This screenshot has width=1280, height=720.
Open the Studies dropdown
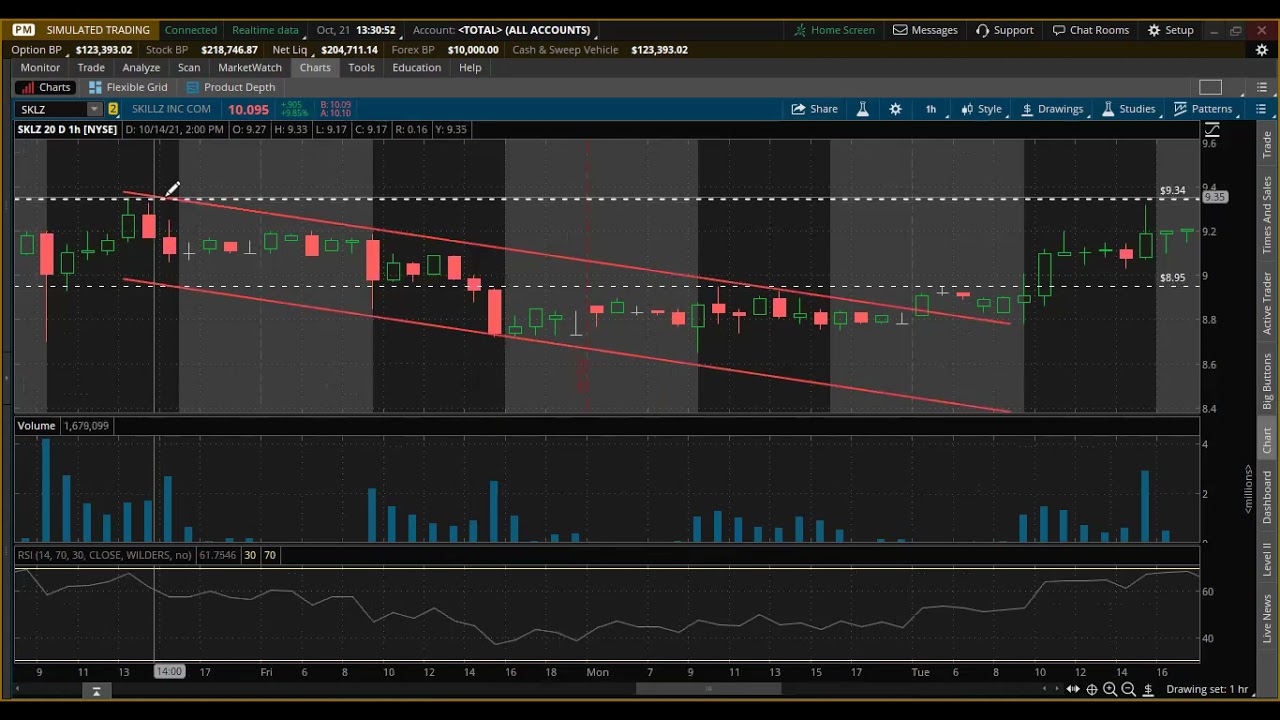pos(1128,109)
